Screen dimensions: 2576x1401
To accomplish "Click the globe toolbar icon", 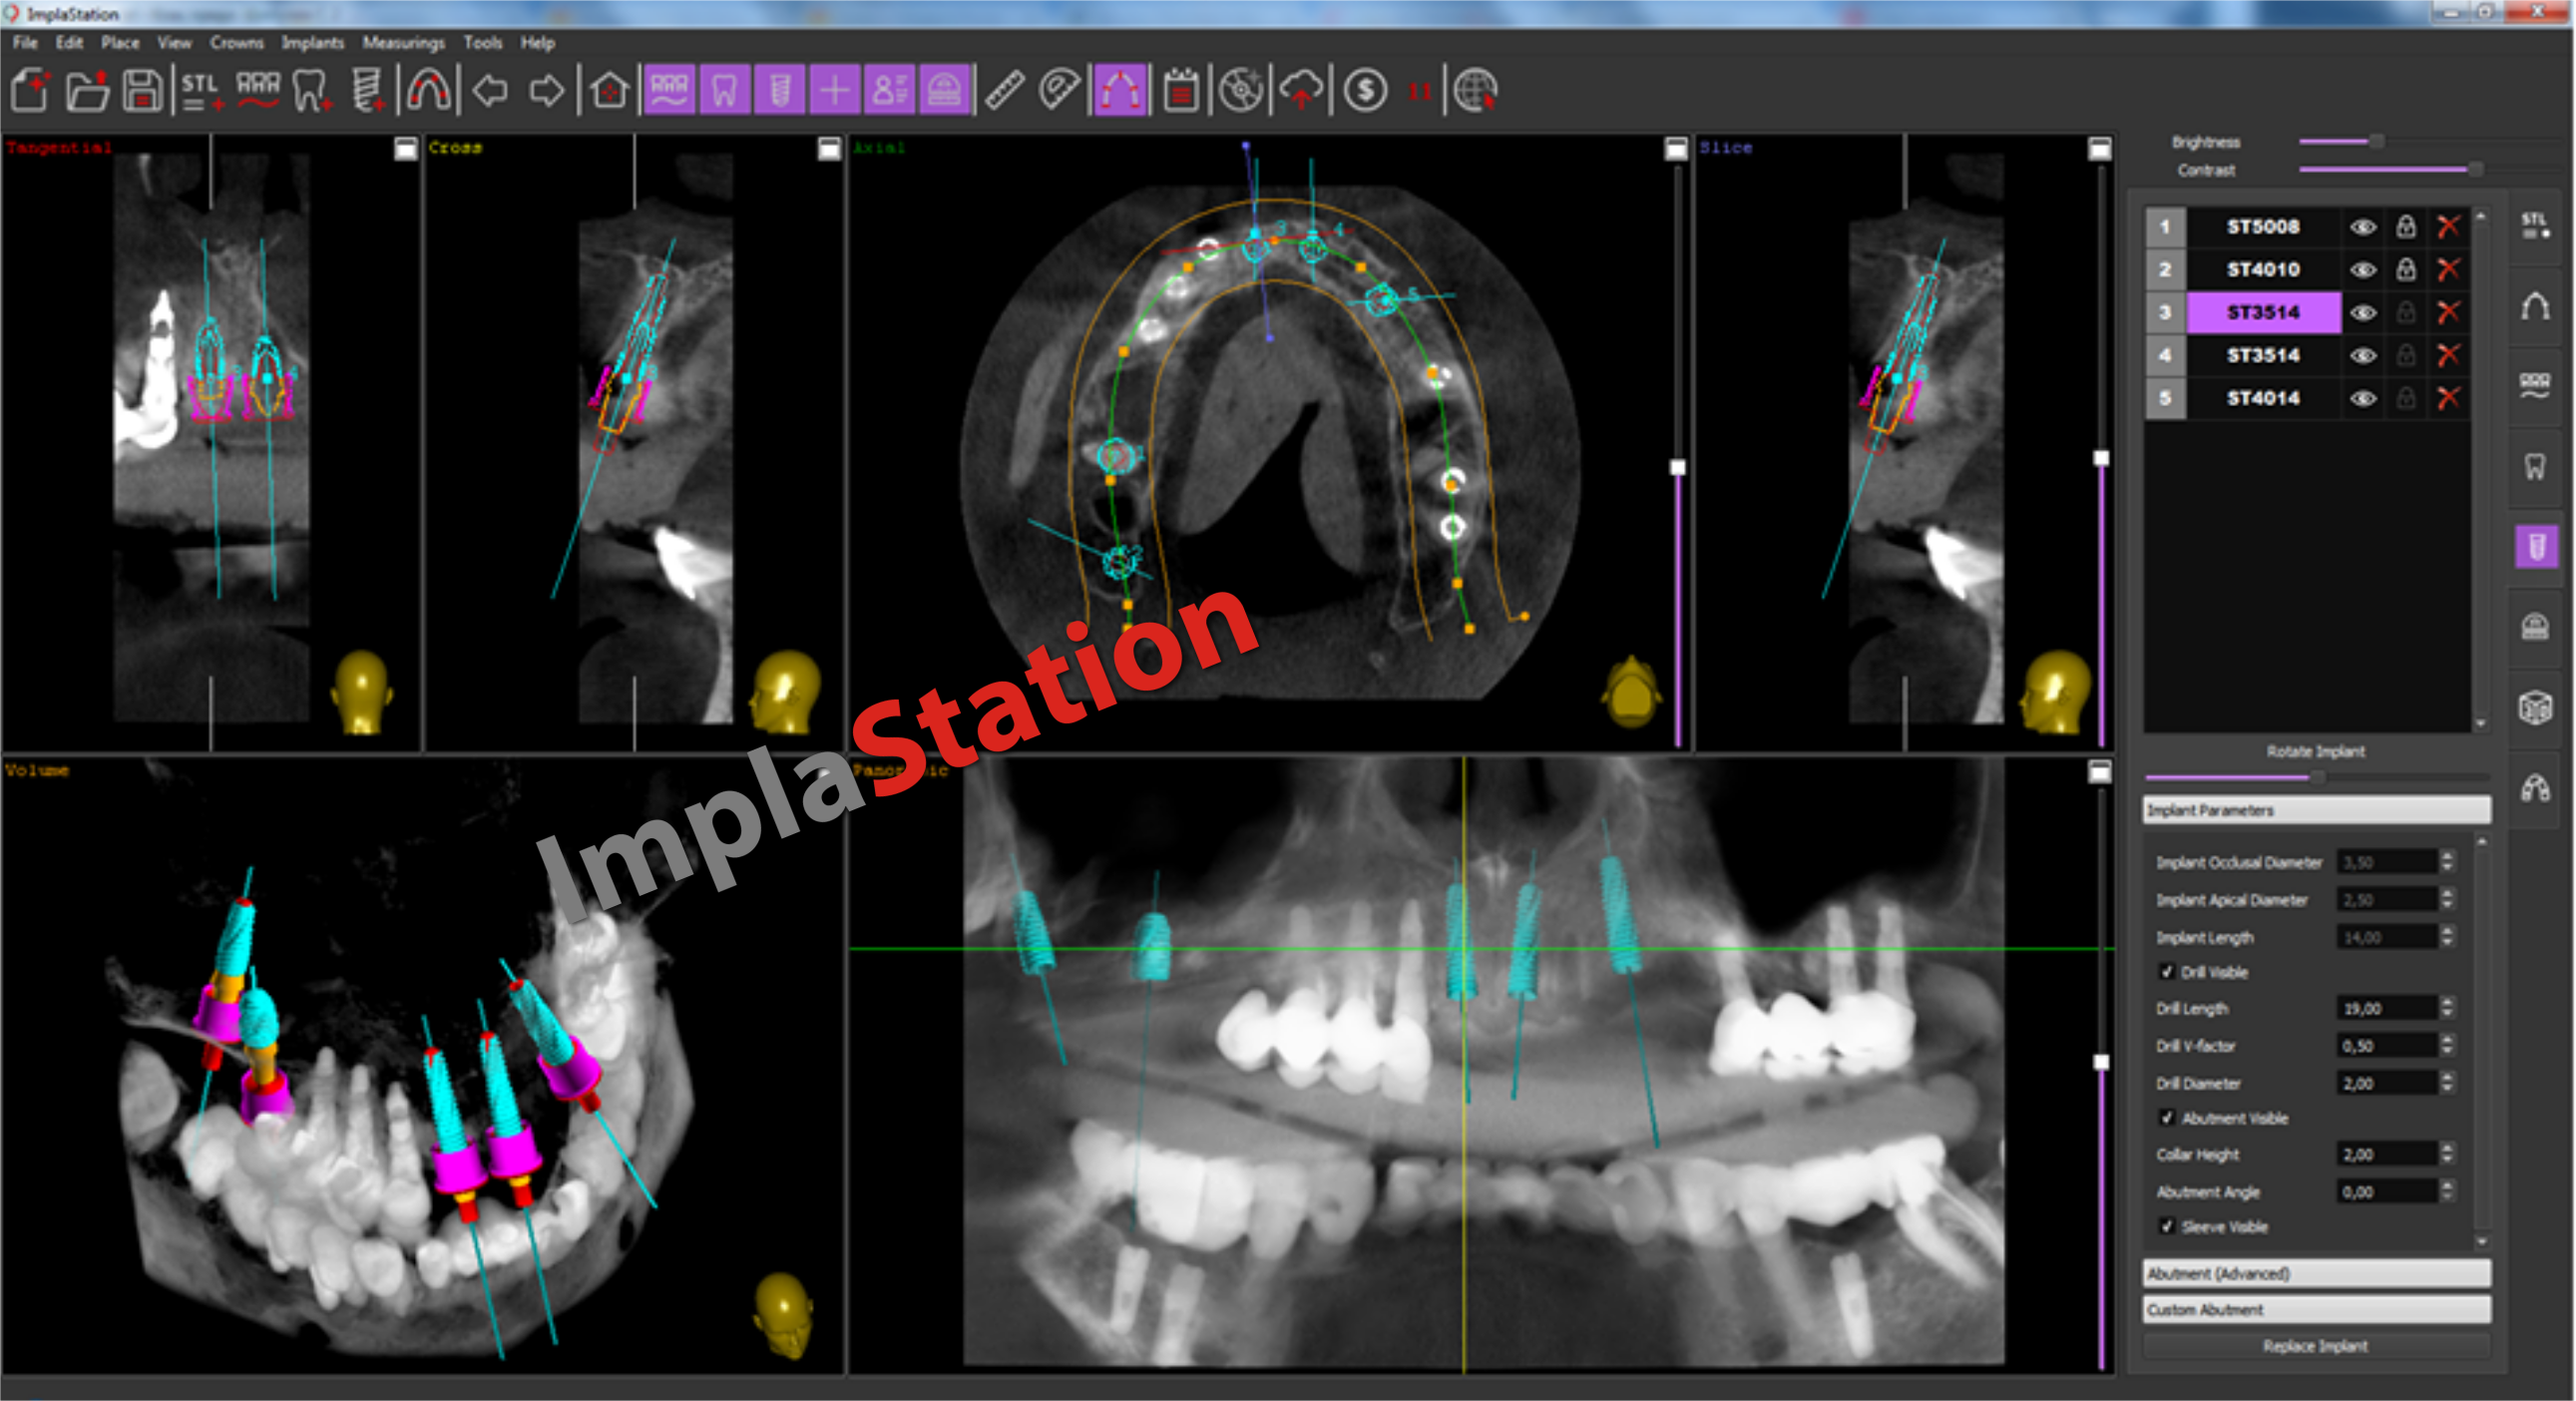I will tap(1475, 90).
